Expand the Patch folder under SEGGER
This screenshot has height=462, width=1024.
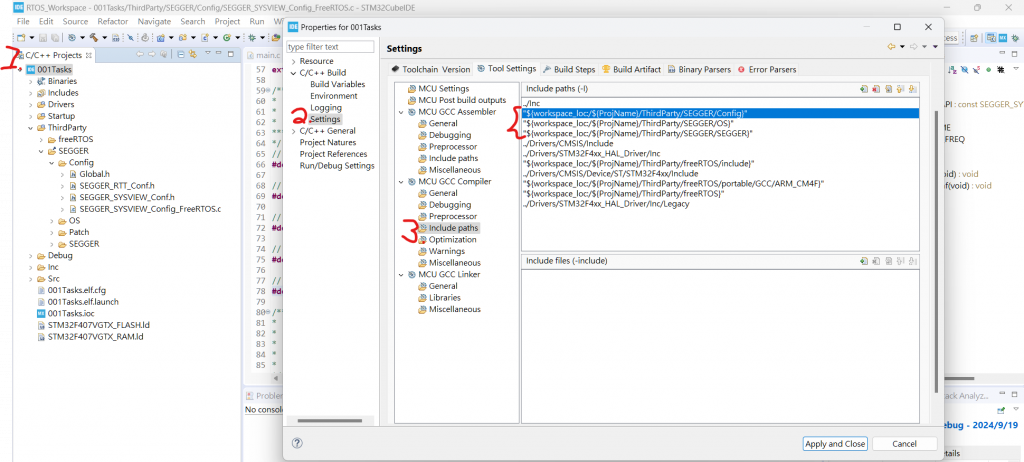[x=52, y=233]
